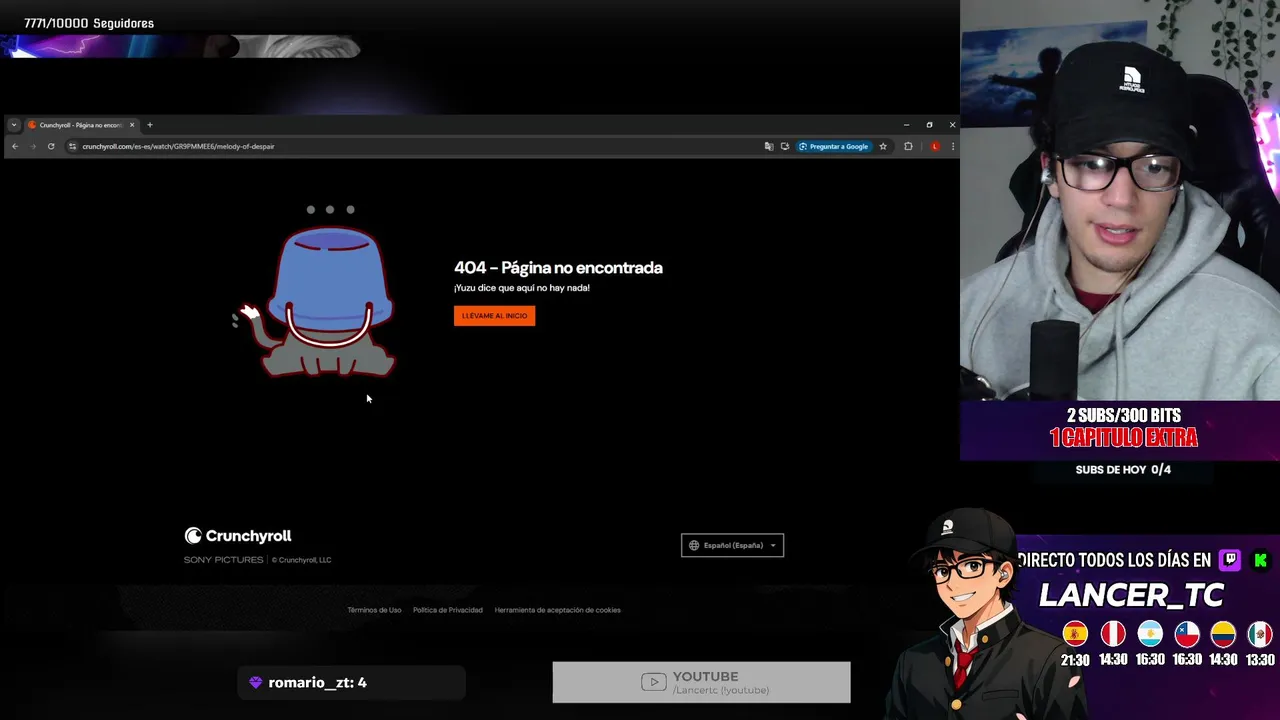This screenshot has height=720, width=1280.
Task: Open a new browser tab
Action: (x=150, y=125)
